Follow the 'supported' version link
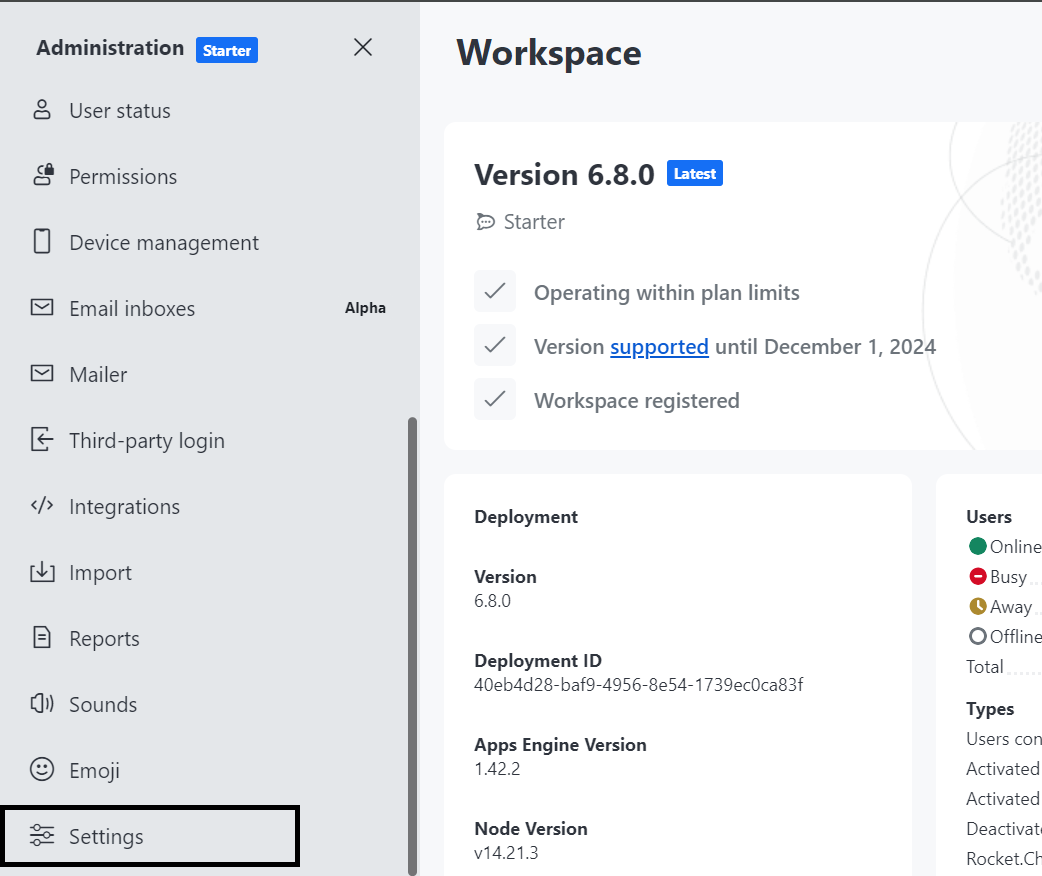 click(x=659, y=346)
